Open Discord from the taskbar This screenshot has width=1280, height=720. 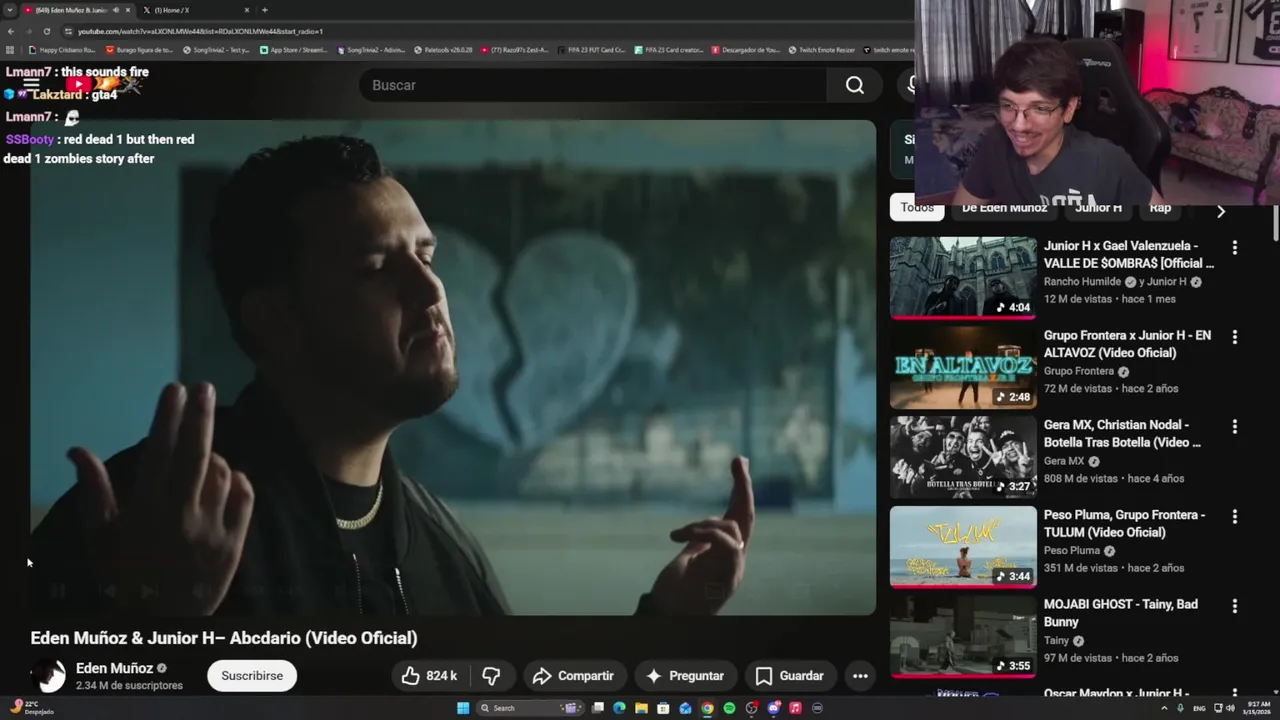pos(773,708)
